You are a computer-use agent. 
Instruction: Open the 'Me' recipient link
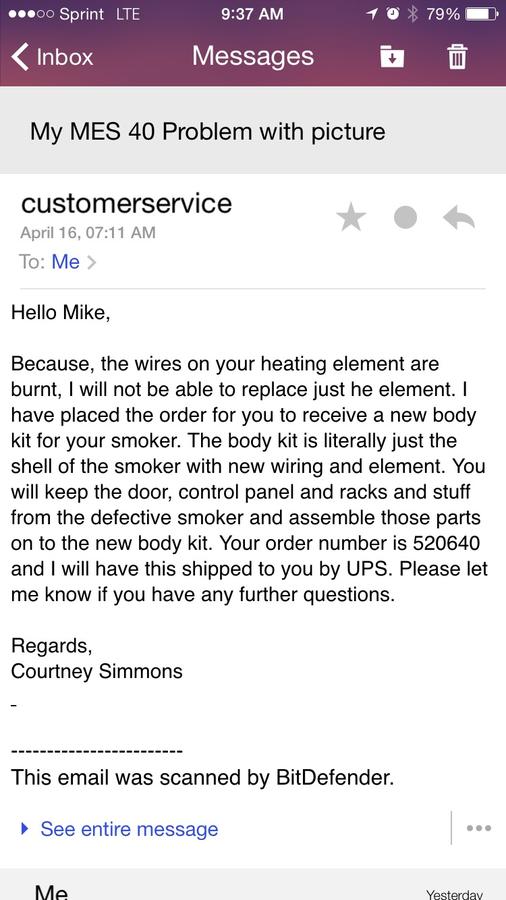coord(65,262)
